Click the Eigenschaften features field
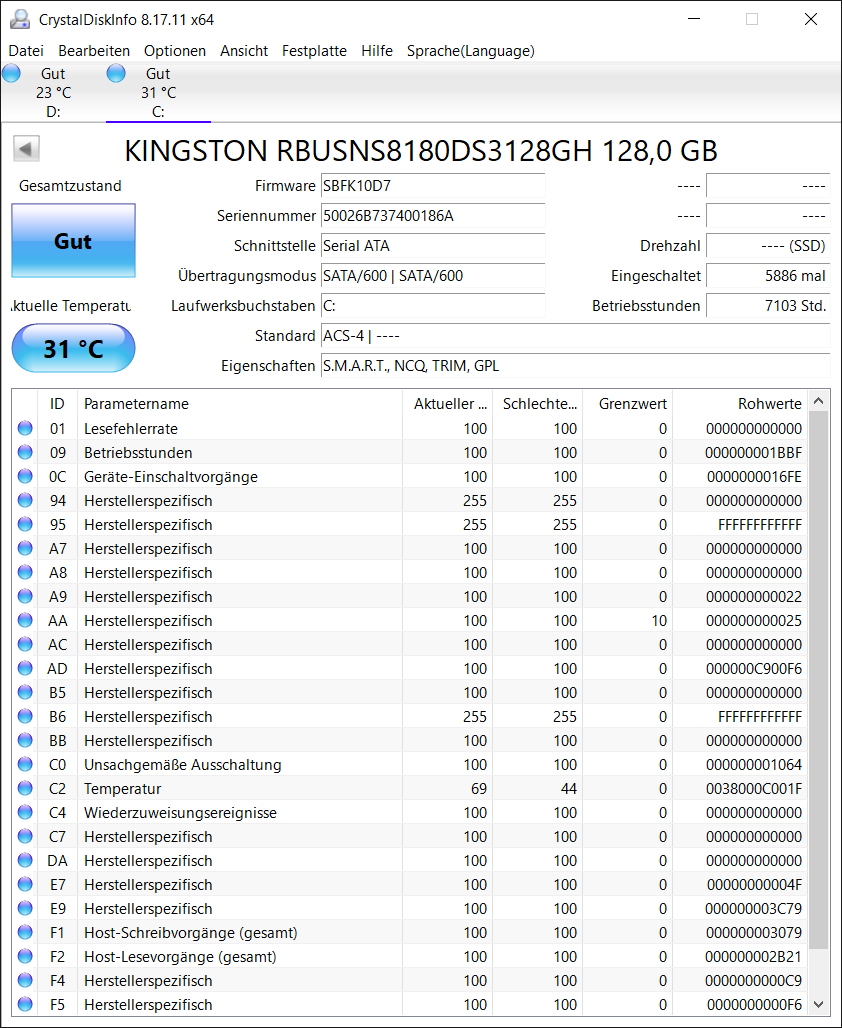The height and width of the screenshot is (1028, 842). click(x=575, y=366)
